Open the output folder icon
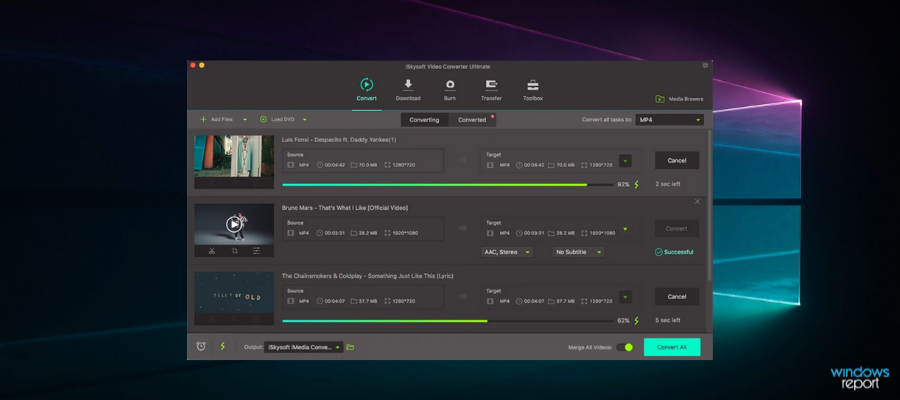Screen dimensions: 900x400 pos(350,347)
